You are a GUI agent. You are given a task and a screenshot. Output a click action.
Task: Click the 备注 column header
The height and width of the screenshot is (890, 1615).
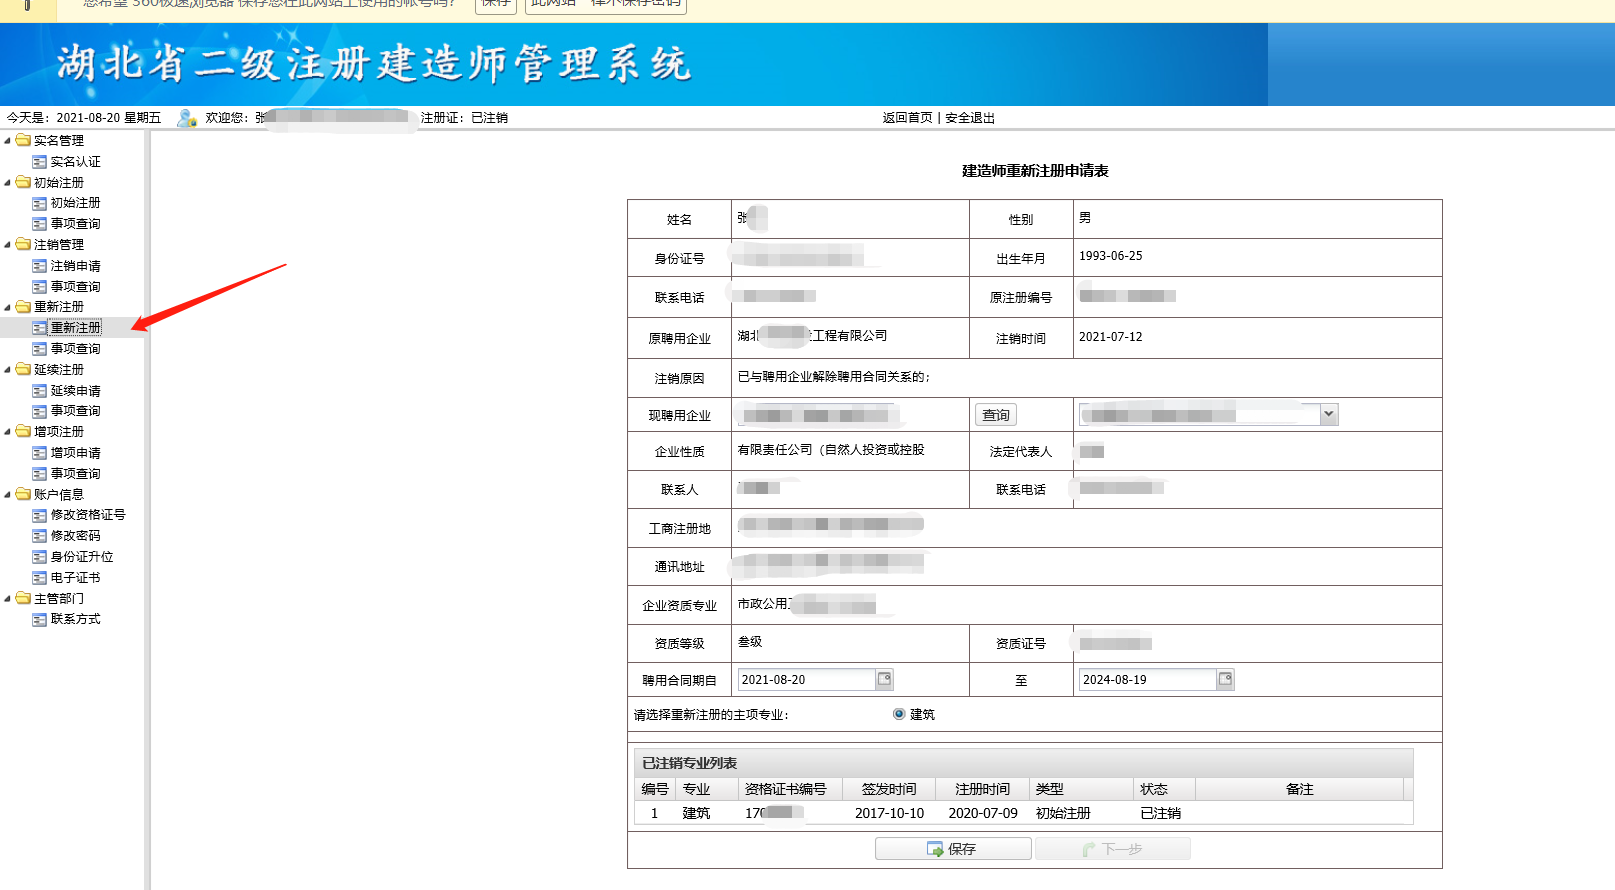1299,789
